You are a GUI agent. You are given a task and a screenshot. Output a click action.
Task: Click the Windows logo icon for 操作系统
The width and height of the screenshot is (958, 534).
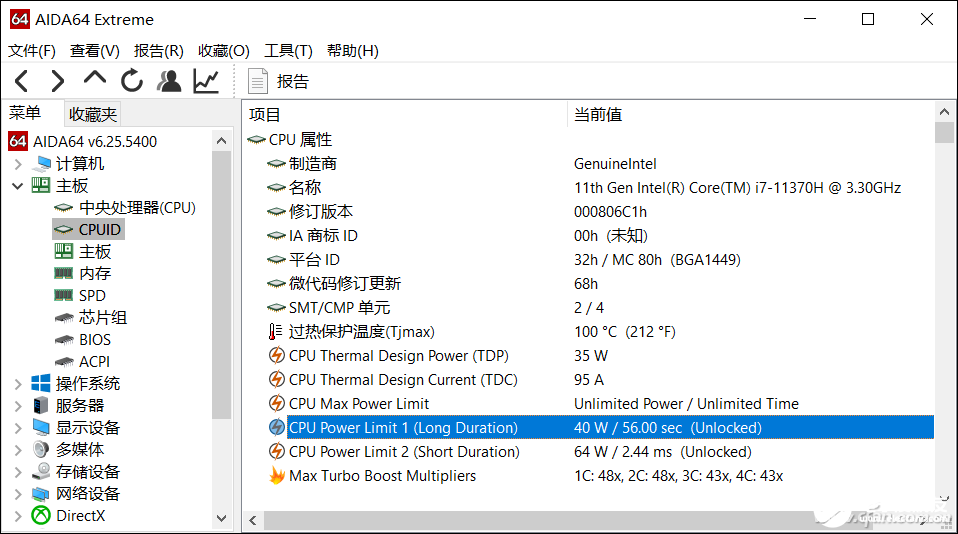point(41,383)
